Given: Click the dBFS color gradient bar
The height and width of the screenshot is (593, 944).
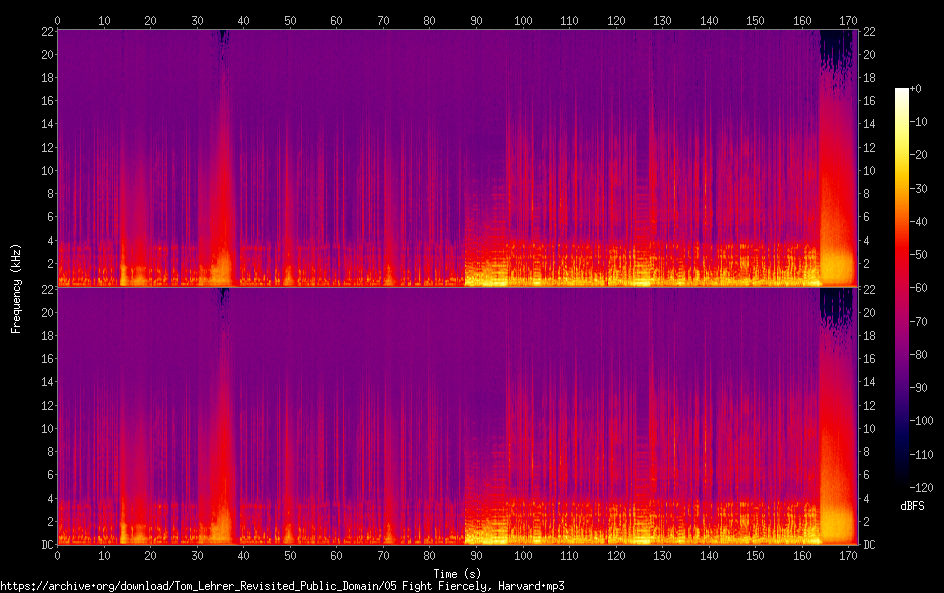Looking at the screenshot, I should coord(902,290).
